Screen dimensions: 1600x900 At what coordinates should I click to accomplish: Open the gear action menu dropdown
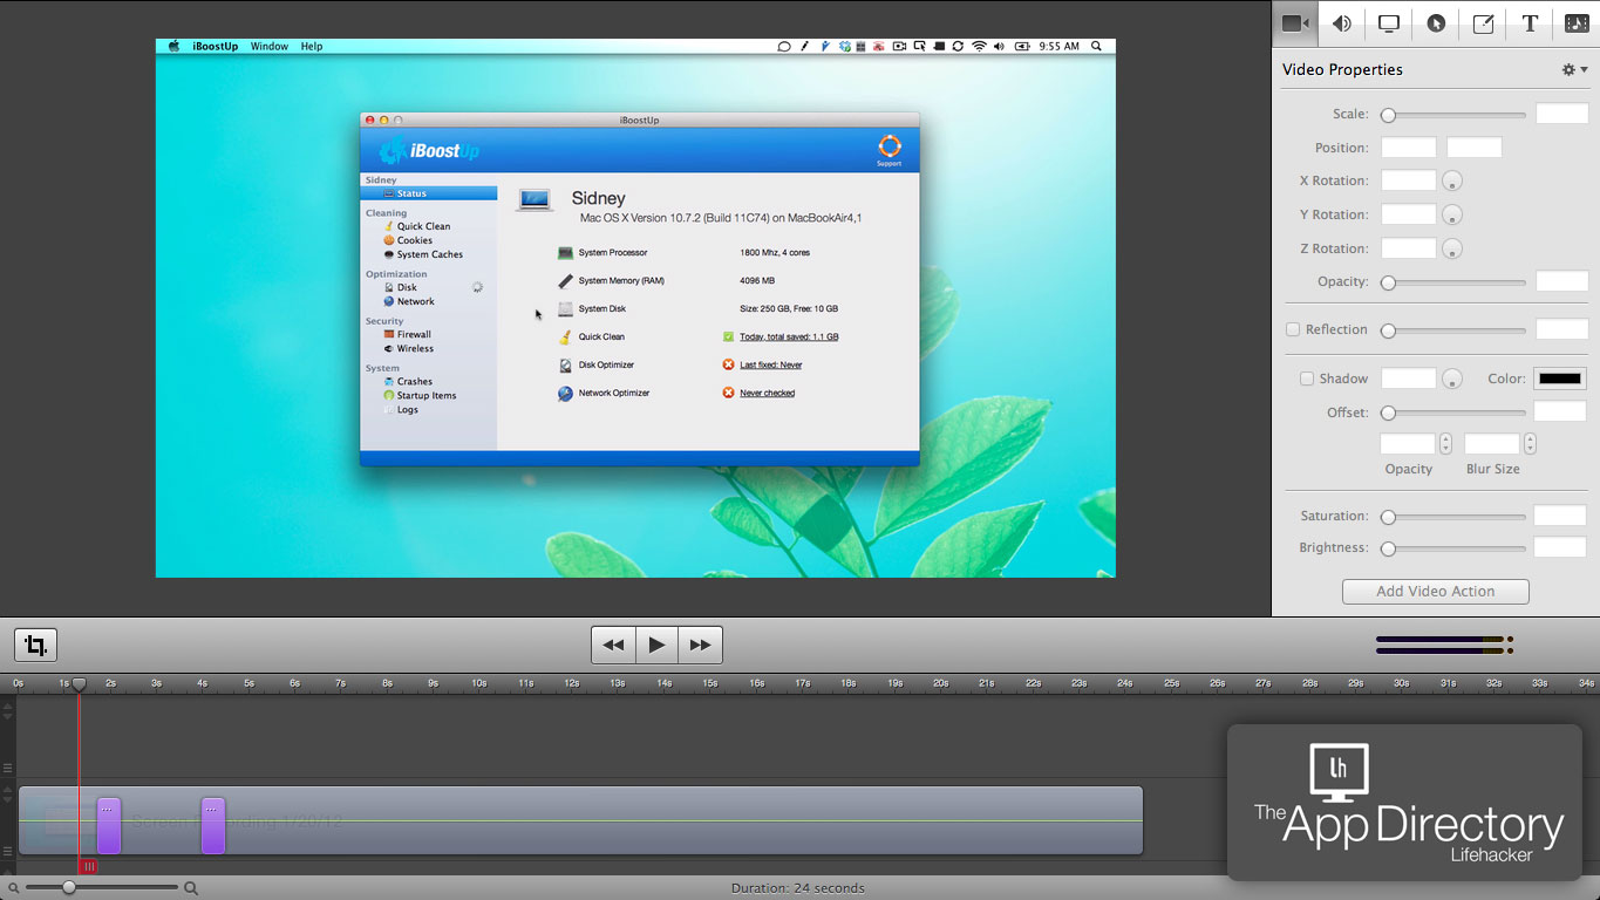click(x=1575, y=69)
